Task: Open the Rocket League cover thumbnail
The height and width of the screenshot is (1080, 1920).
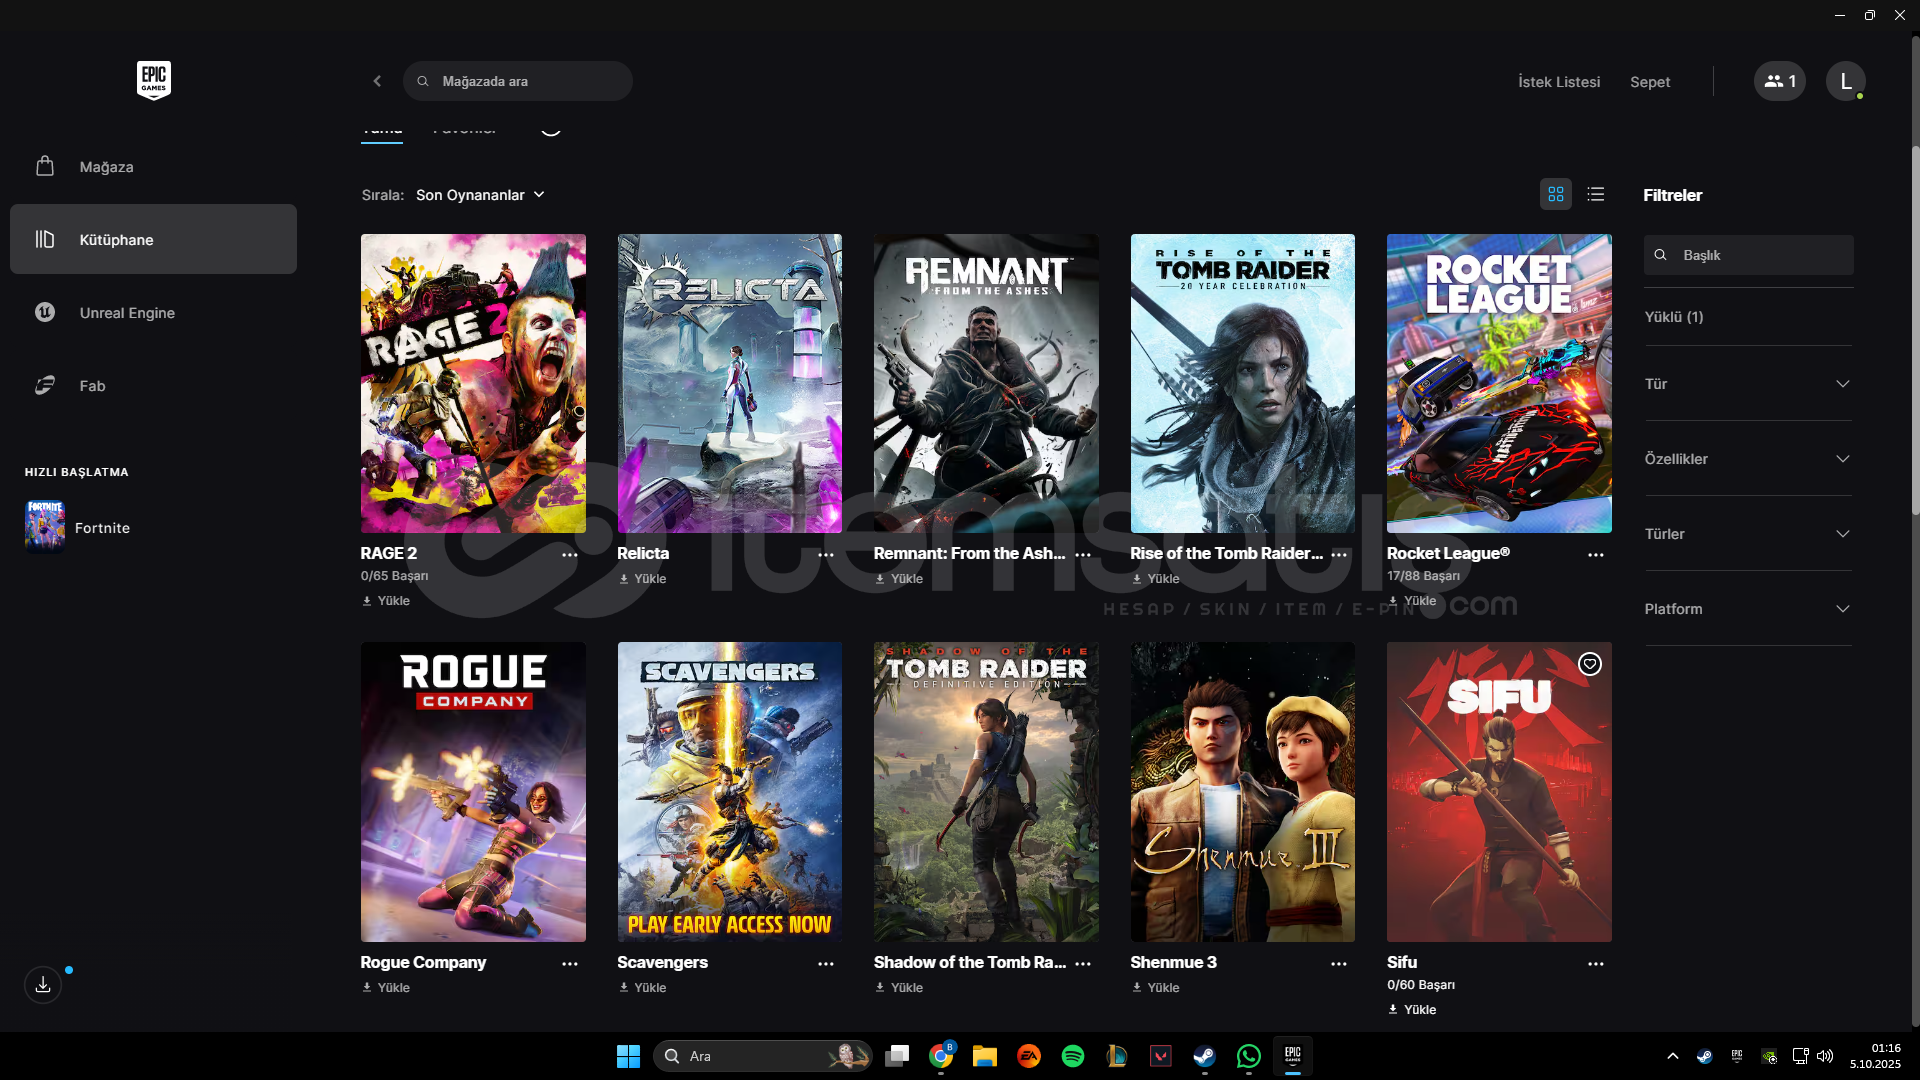Action: point(1498,383)
